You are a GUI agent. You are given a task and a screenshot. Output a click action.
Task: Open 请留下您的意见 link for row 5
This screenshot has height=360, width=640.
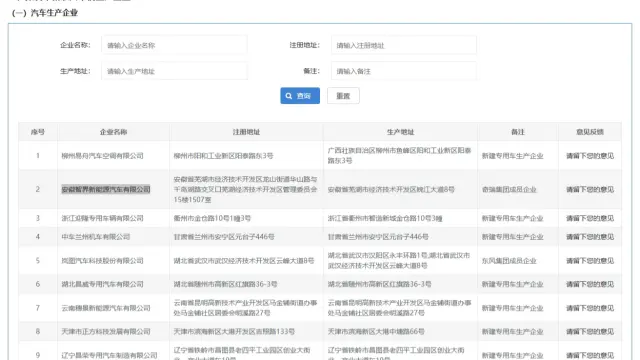pos(590,261)
